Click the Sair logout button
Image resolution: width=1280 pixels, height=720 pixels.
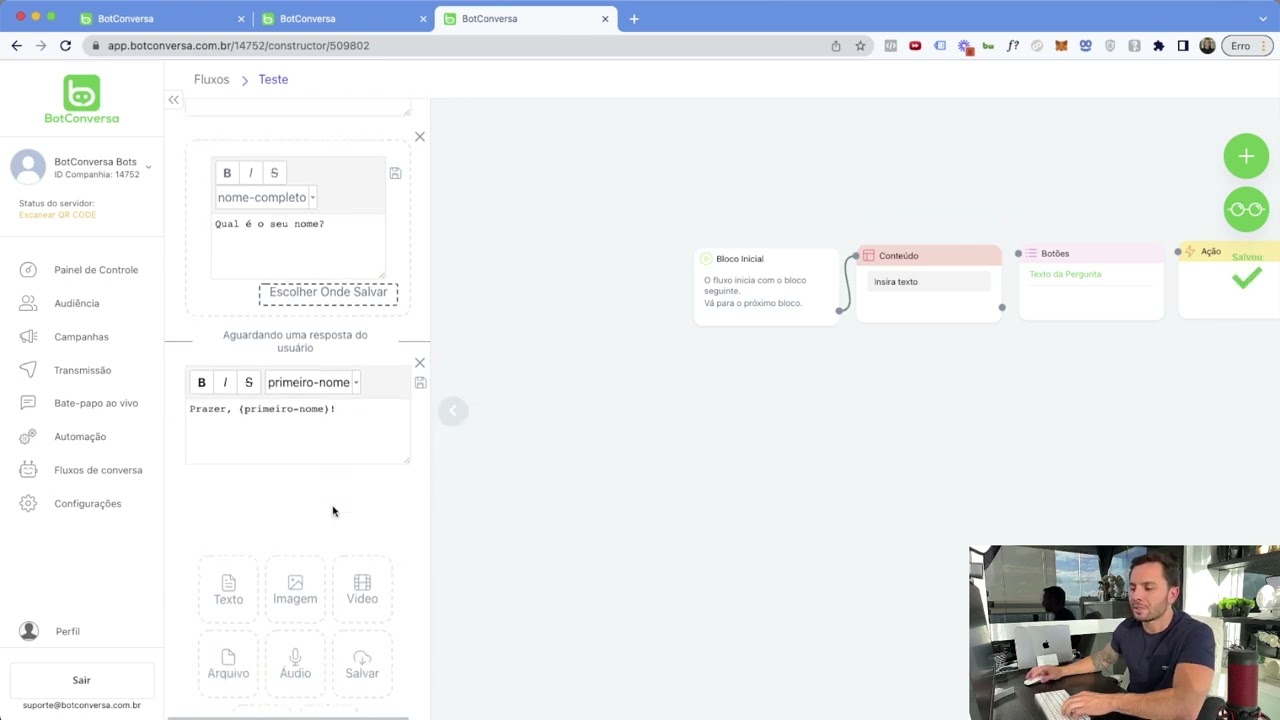pyautogui.click(x=81, y=680)
